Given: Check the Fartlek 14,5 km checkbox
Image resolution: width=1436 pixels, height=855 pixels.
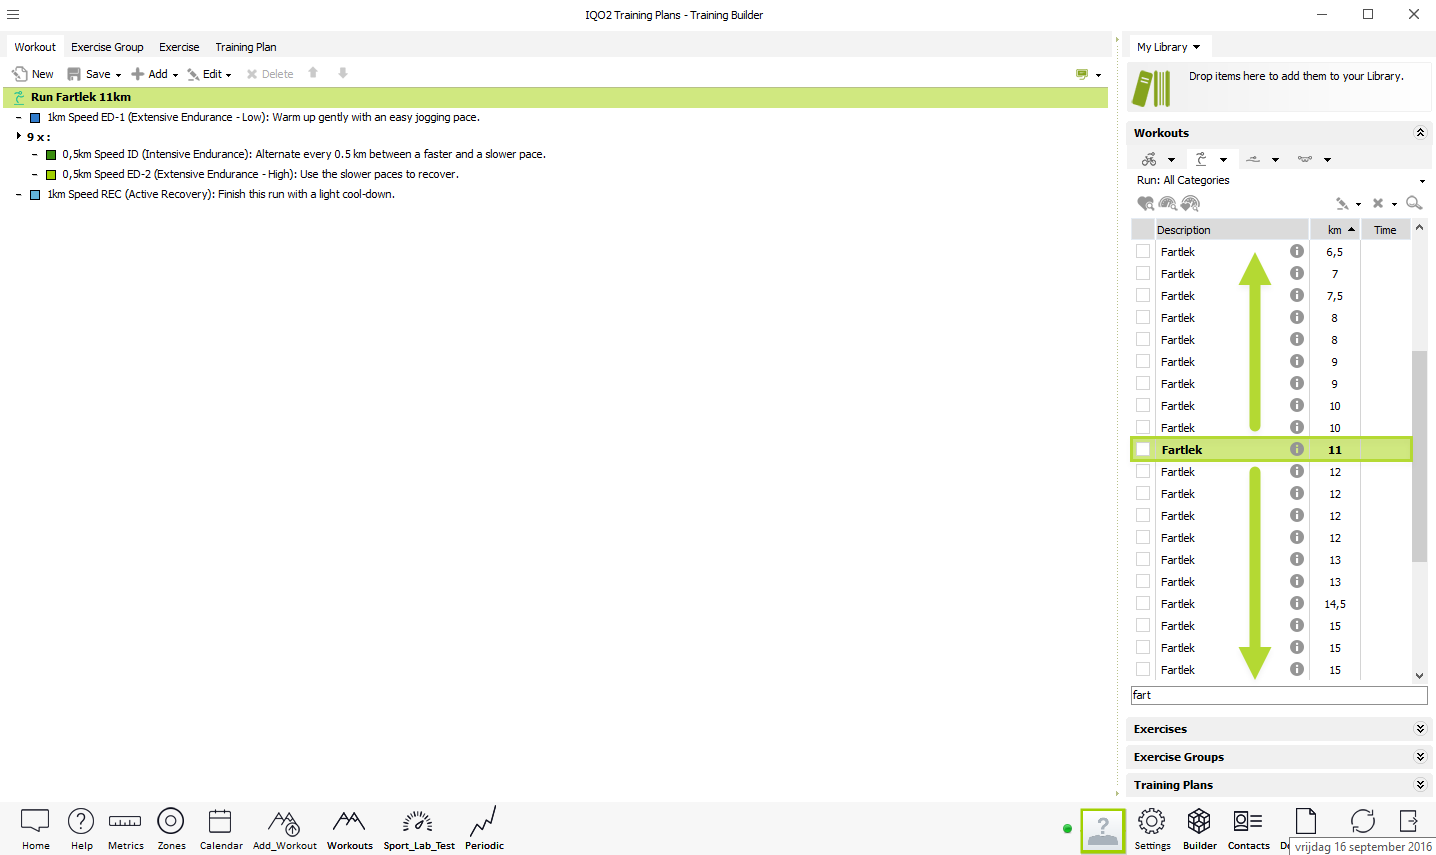Looking at the screenshot, I should [x=1143, y=603].
